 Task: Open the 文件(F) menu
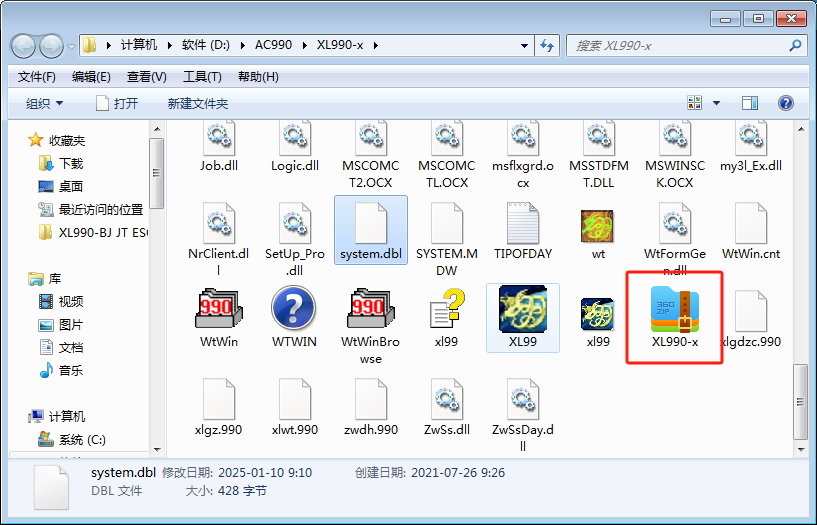coord(37,77)
